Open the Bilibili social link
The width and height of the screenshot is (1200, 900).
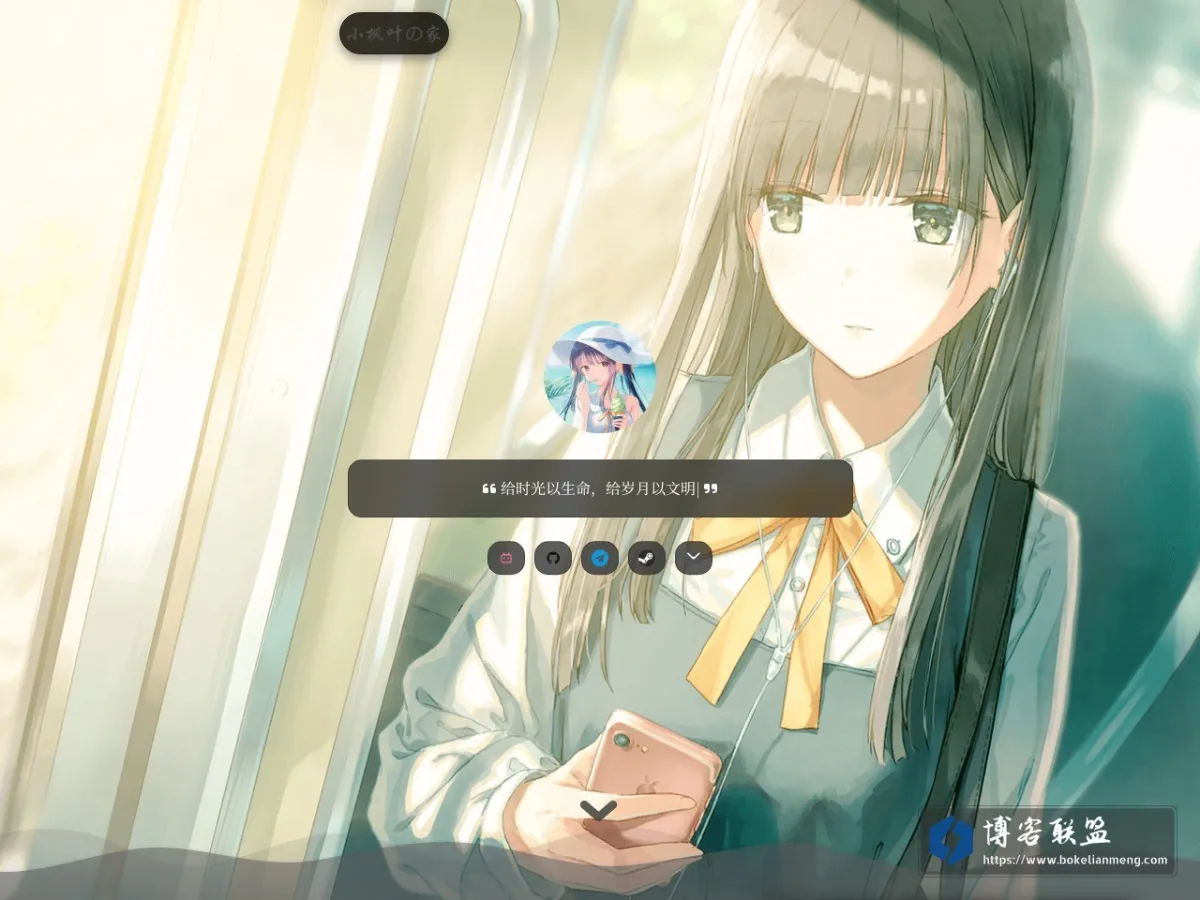point(506,558)
